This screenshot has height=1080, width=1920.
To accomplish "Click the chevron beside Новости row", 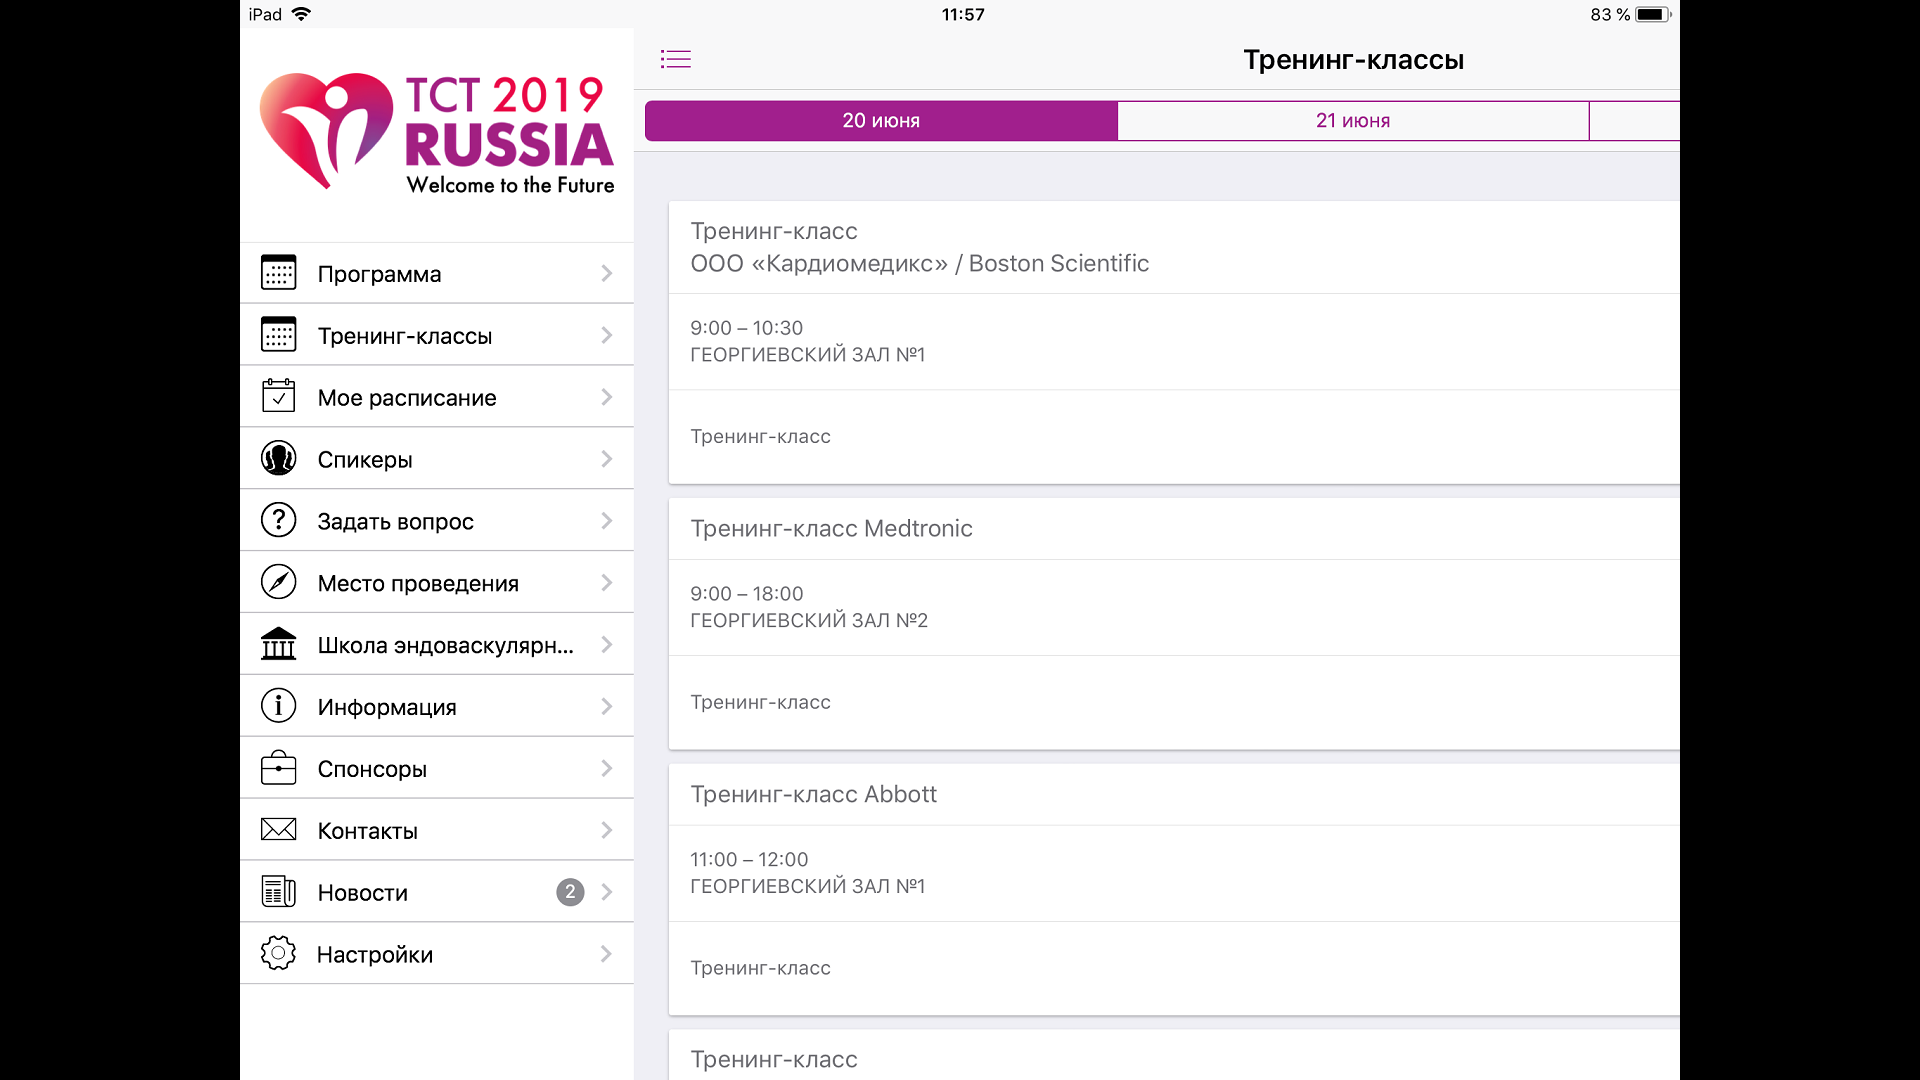I will click(x=606, y=892).
